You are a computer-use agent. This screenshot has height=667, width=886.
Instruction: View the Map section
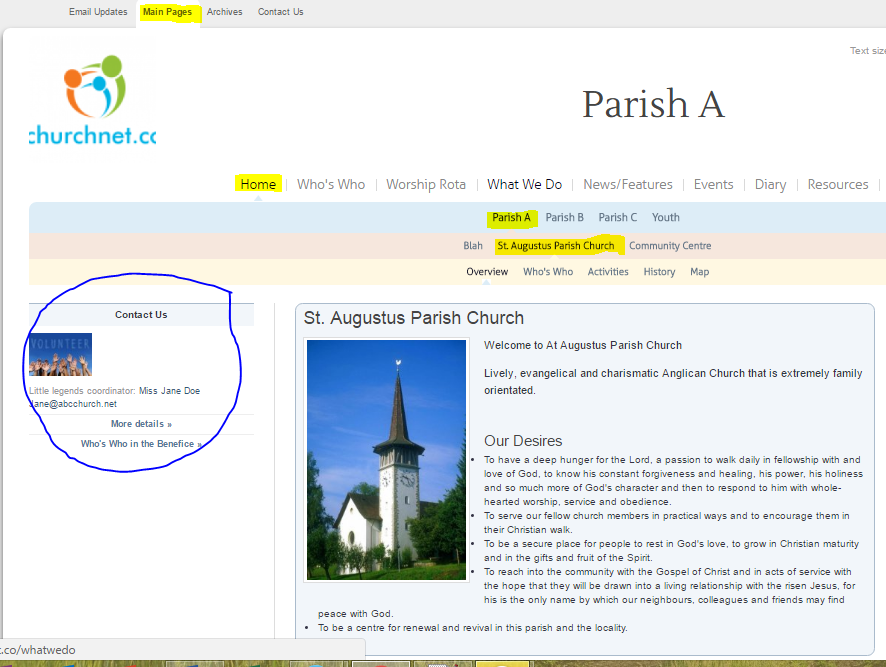pyautogui.click(x=699, y=271)
